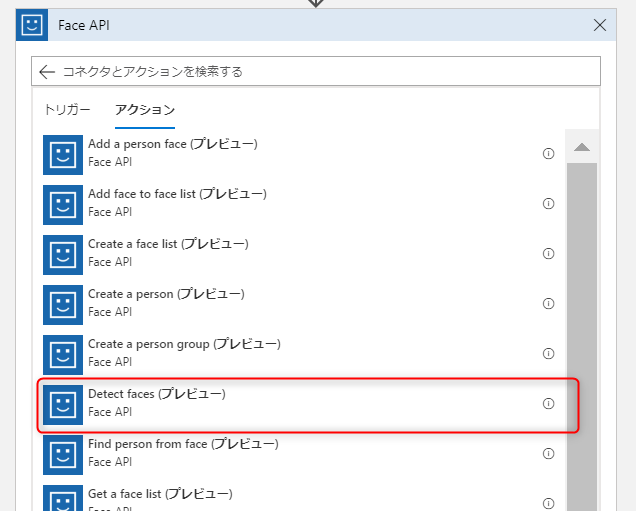Click the Get a face list icon

(x=63, y=498)
